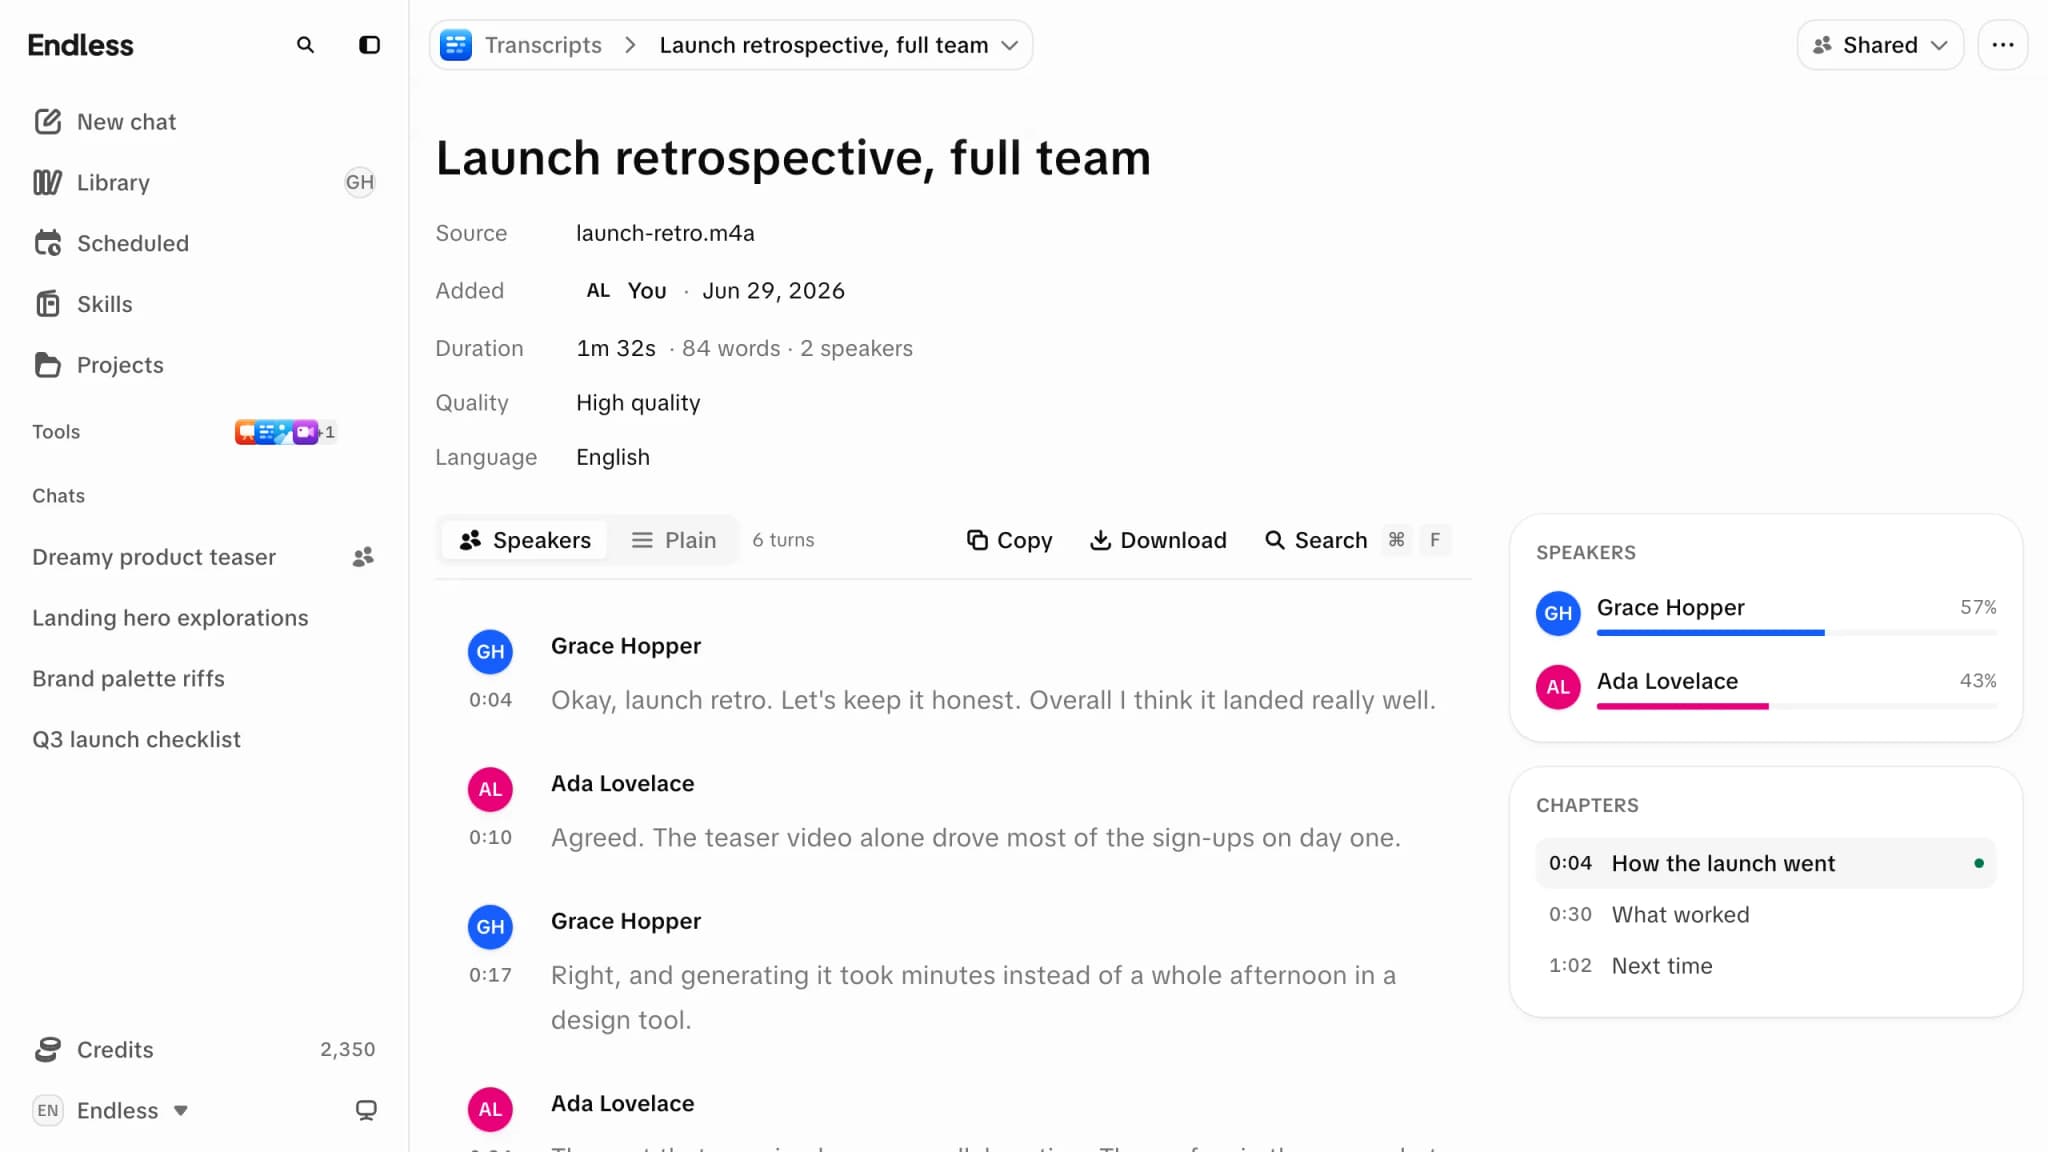Image resolution: width=2048 pixels, height=1152 pixels.
Task: Expand the Launch retrospective title dropdown
Action: coord(1010,46)
